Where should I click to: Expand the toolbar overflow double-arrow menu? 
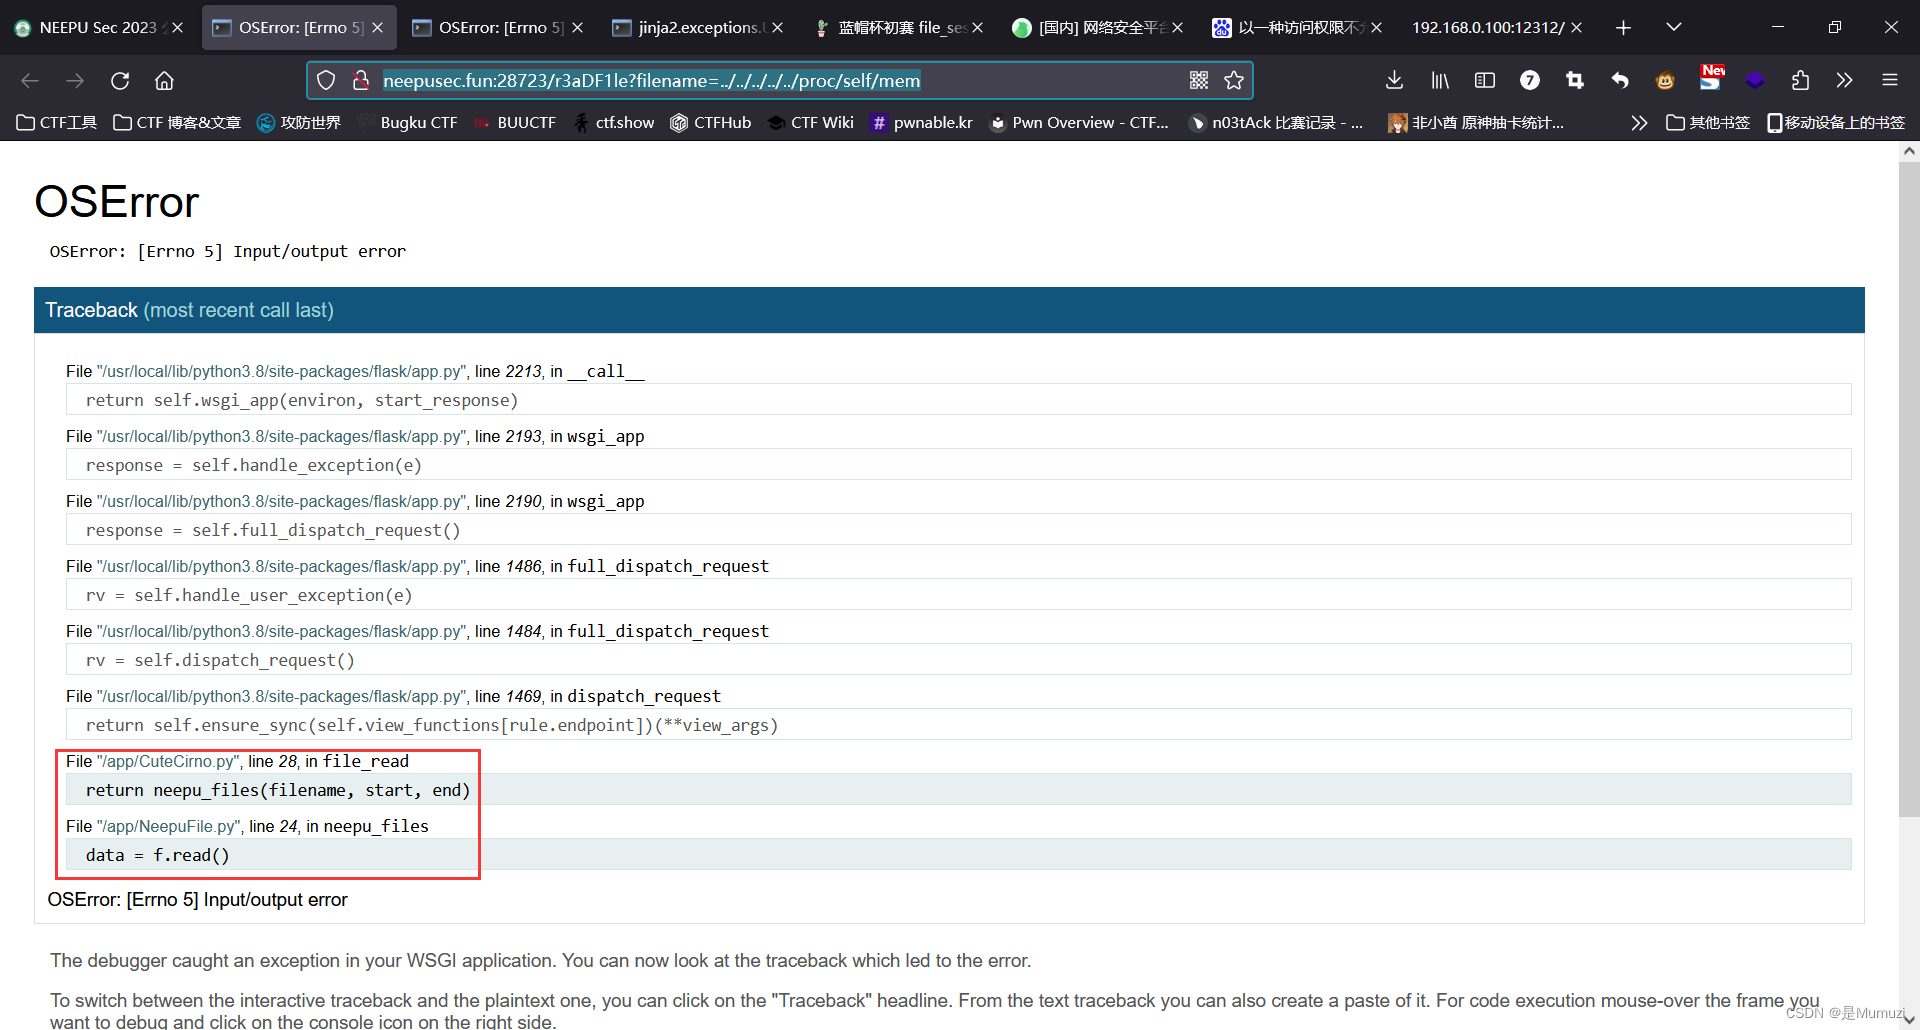point(1845,80)
